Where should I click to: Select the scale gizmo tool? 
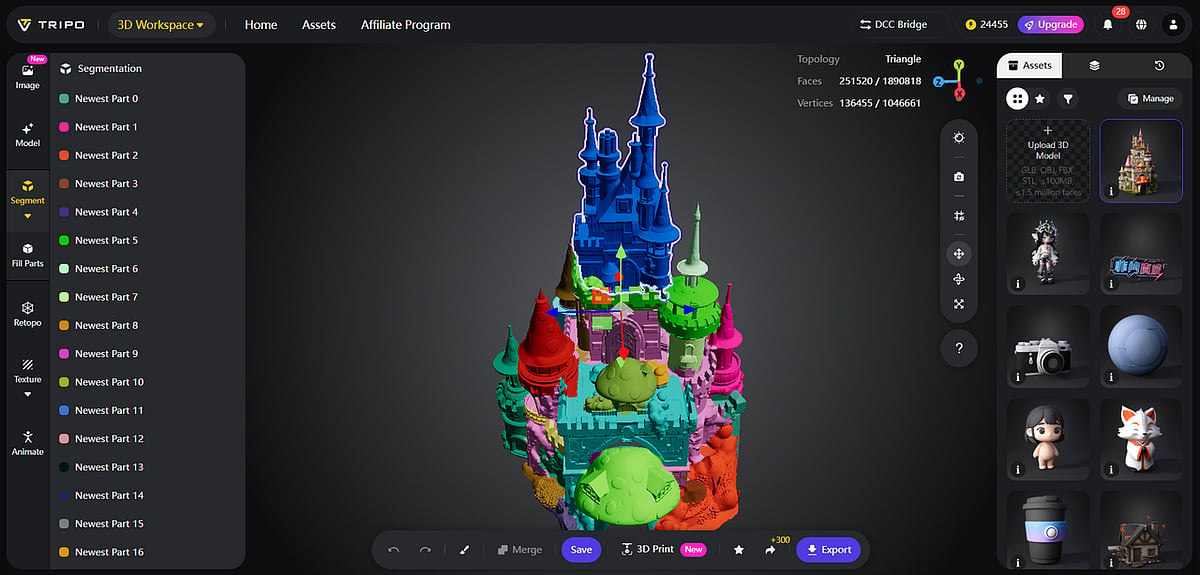[959, 304]
